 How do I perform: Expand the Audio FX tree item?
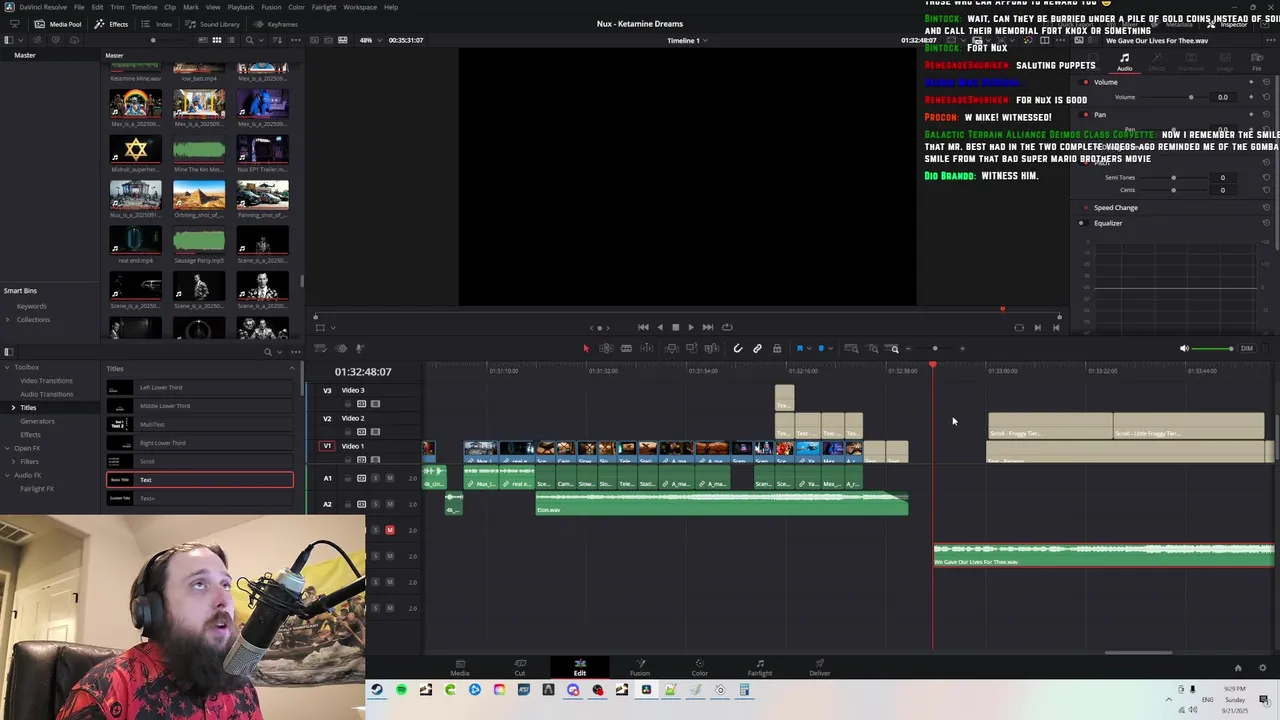7,475
